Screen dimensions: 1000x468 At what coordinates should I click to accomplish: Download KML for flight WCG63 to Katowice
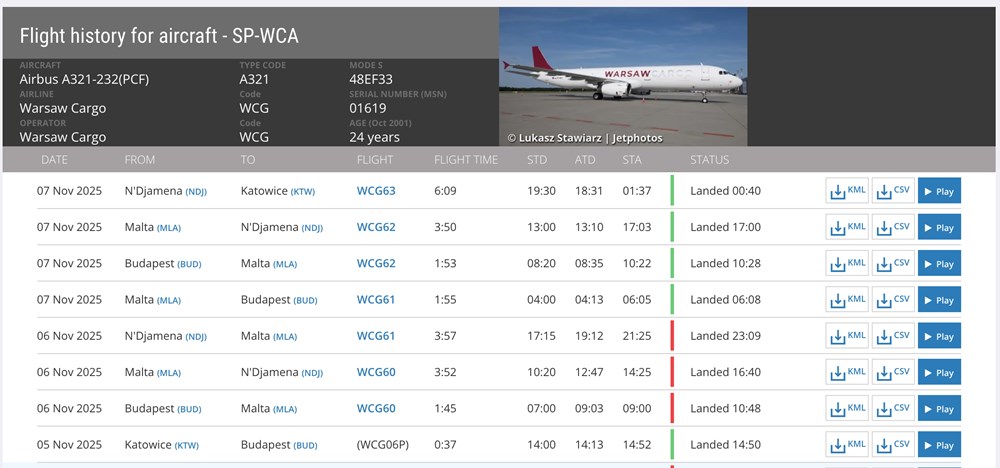[x=846, y=191]
